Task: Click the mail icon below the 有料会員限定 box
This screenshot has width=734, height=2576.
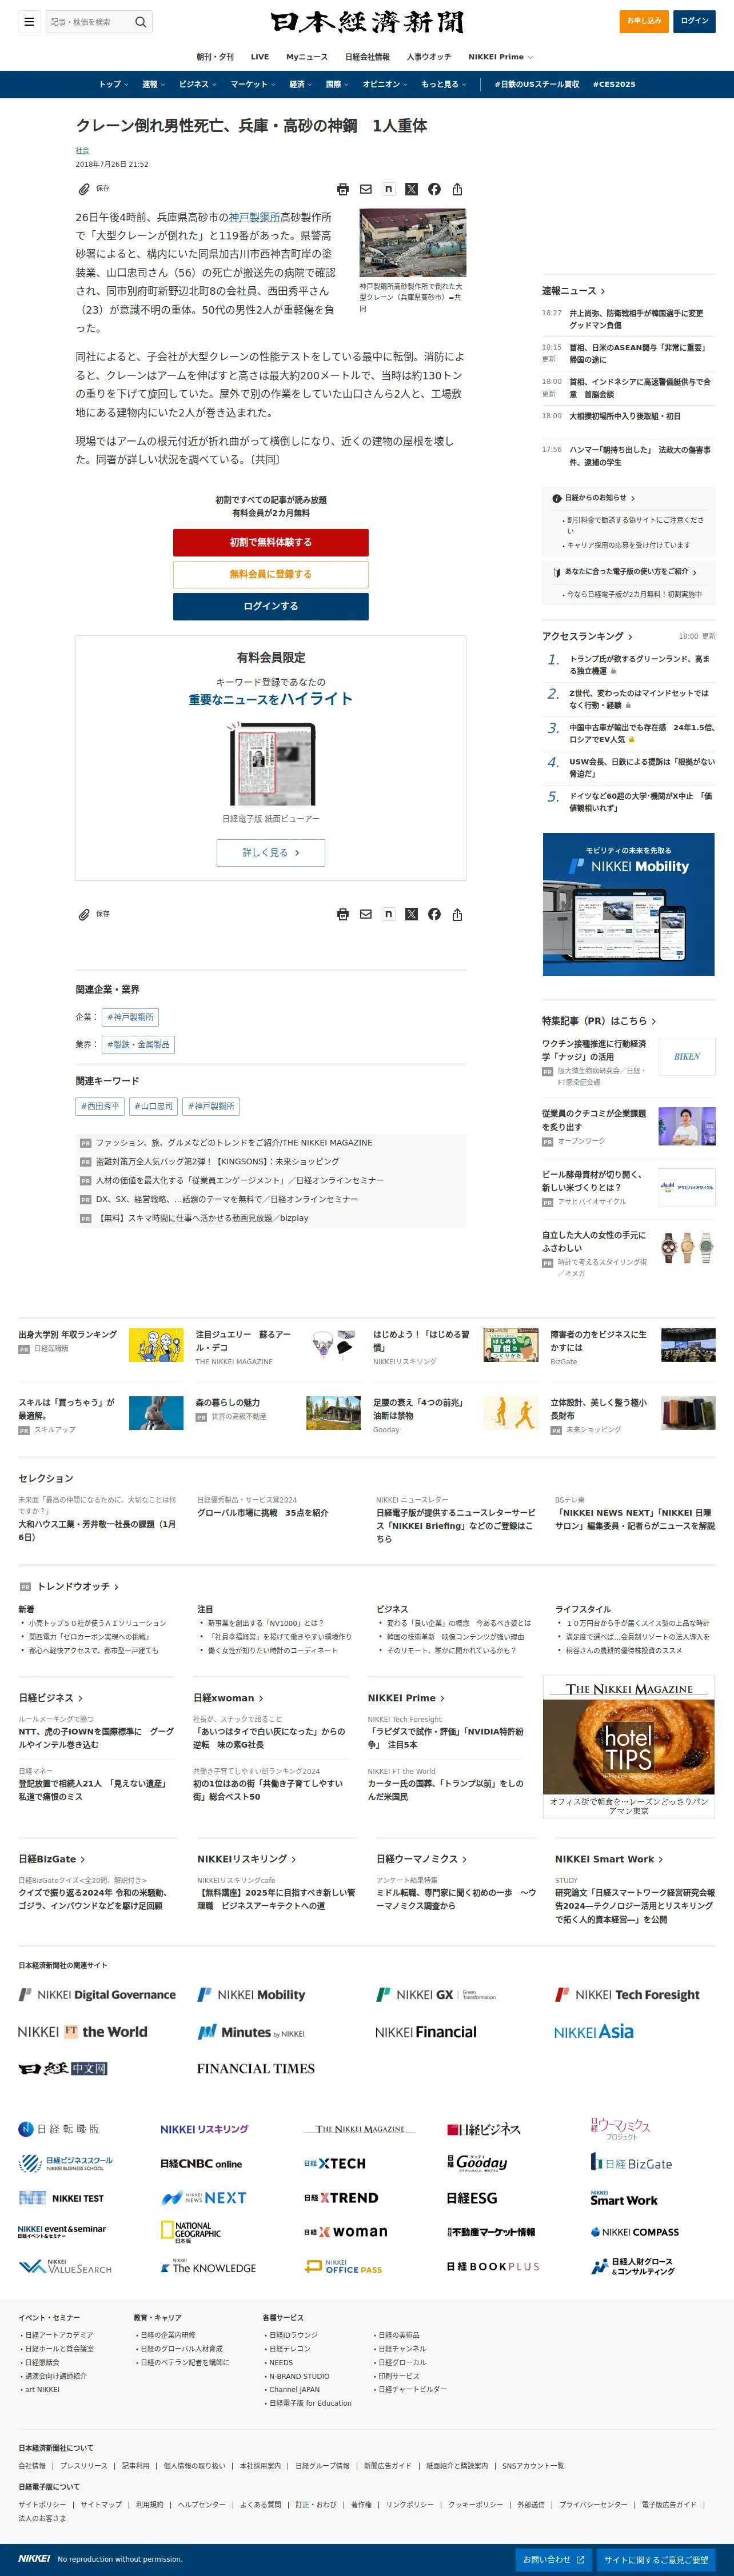Action: click(366, 914)
